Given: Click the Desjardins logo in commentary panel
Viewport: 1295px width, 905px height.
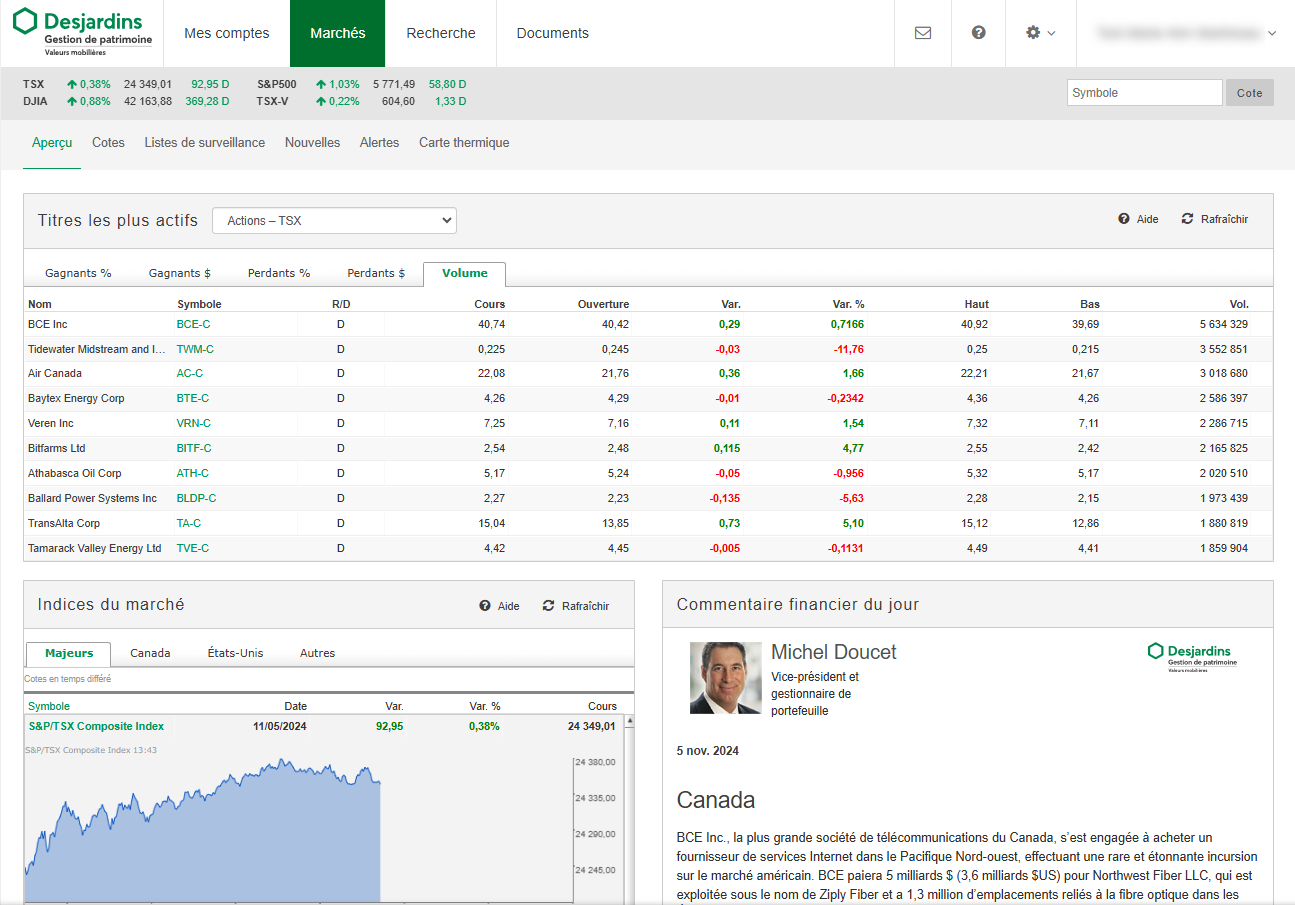Looking at the screenshot, I should coord(1192,657).
